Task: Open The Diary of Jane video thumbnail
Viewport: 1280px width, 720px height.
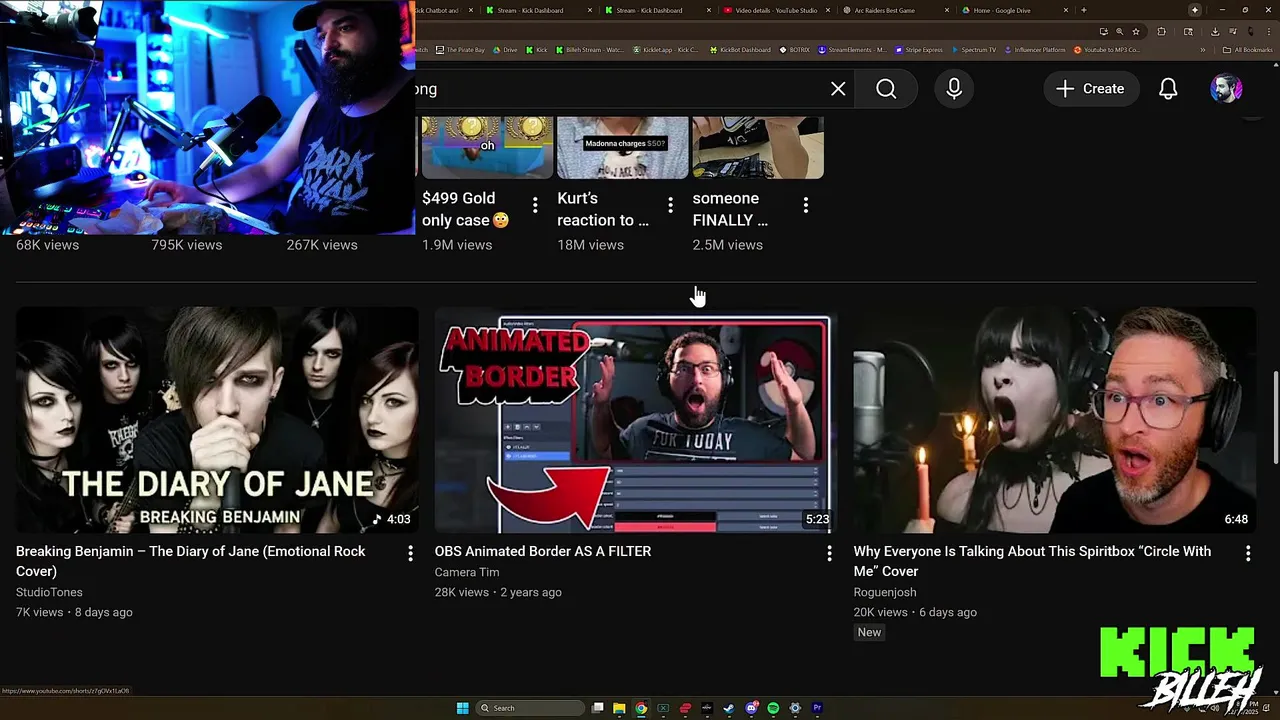Action: pyautogui.click(x=217, y=420)
